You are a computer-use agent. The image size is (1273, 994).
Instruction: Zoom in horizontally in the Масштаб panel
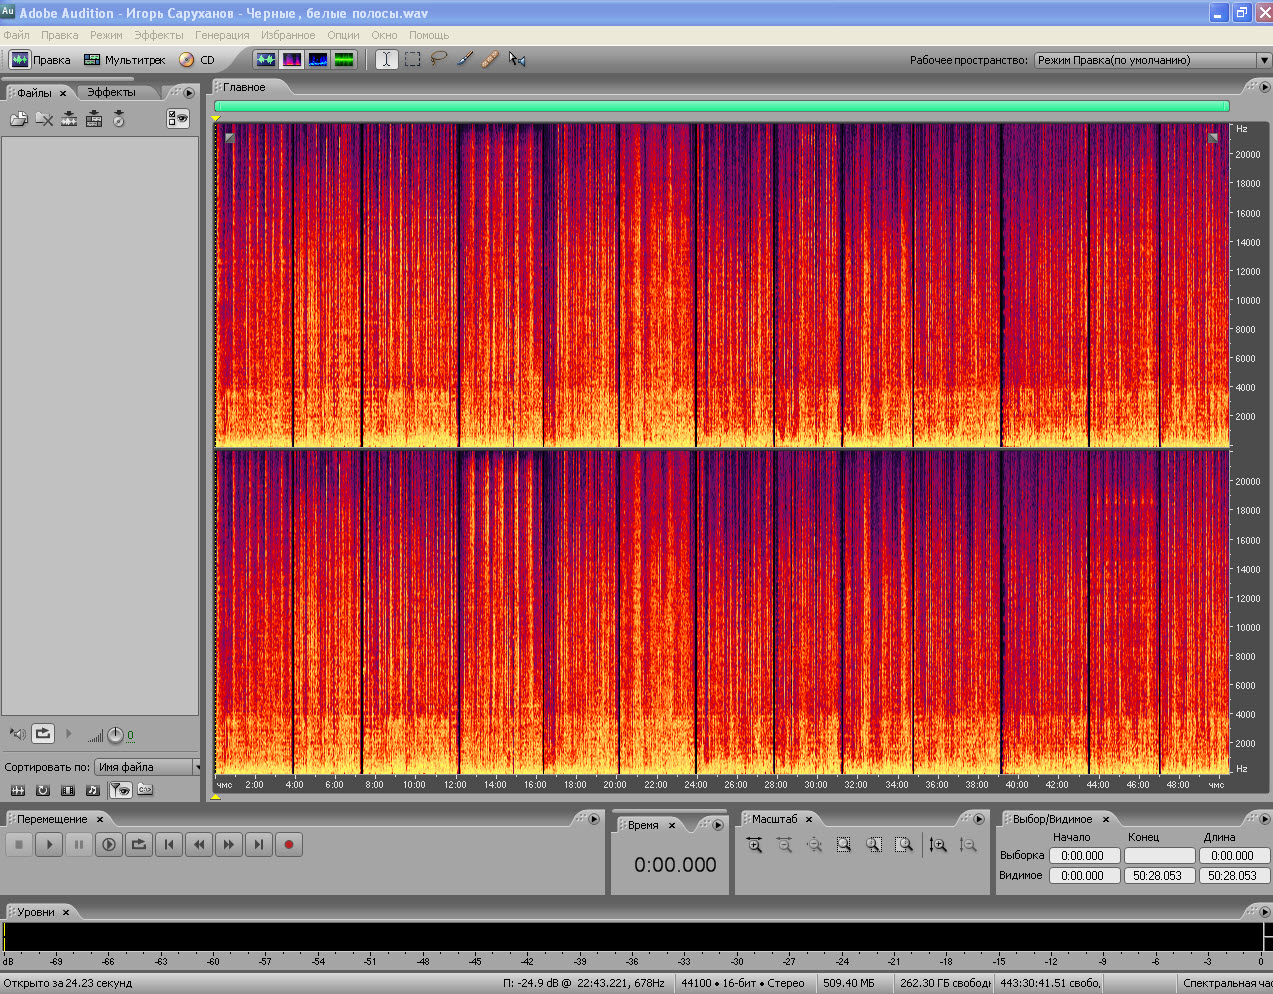coord(755,845)
